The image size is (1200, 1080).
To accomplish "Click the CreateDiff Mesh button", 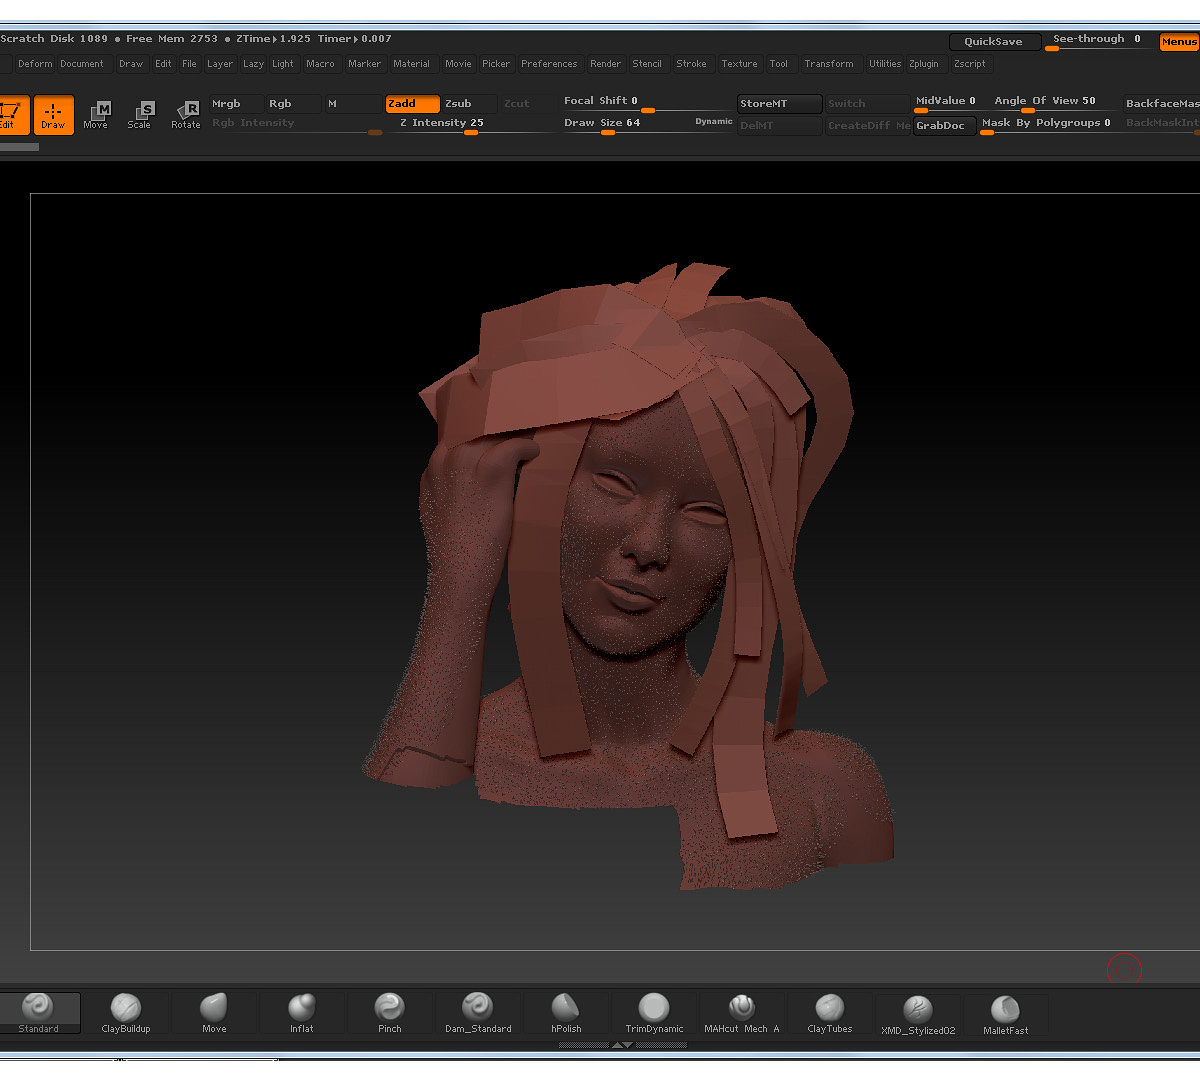I will click(x=868, y=126).
